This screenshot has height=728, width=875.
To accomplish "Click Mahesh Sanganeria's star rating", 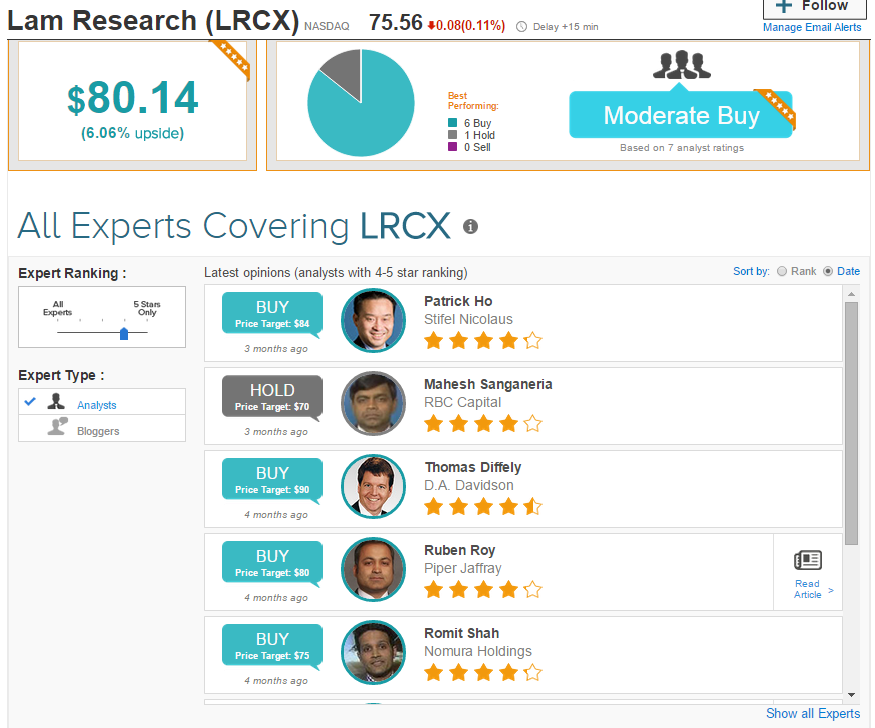I will [483, 423].
